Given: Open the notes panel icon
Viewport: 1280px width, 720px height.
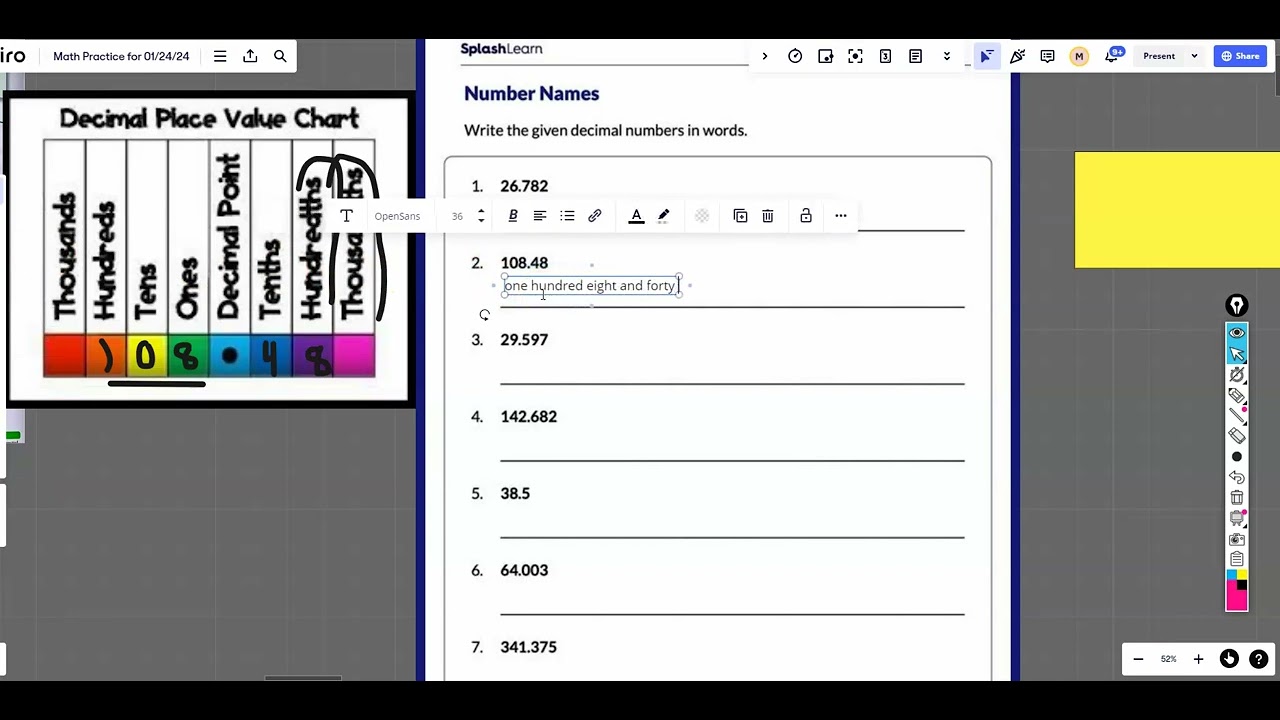Looking at the screenshot, I should (x=915, y=56).
